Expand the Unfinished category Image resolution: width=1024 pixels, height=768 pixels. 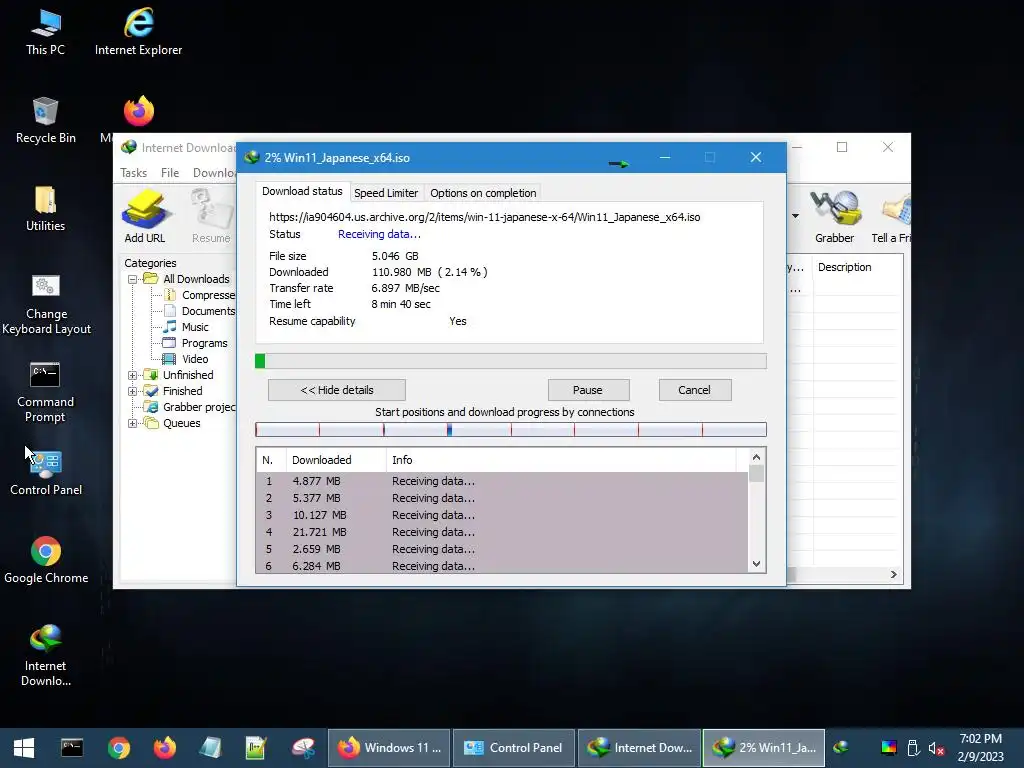pos(132,376)
